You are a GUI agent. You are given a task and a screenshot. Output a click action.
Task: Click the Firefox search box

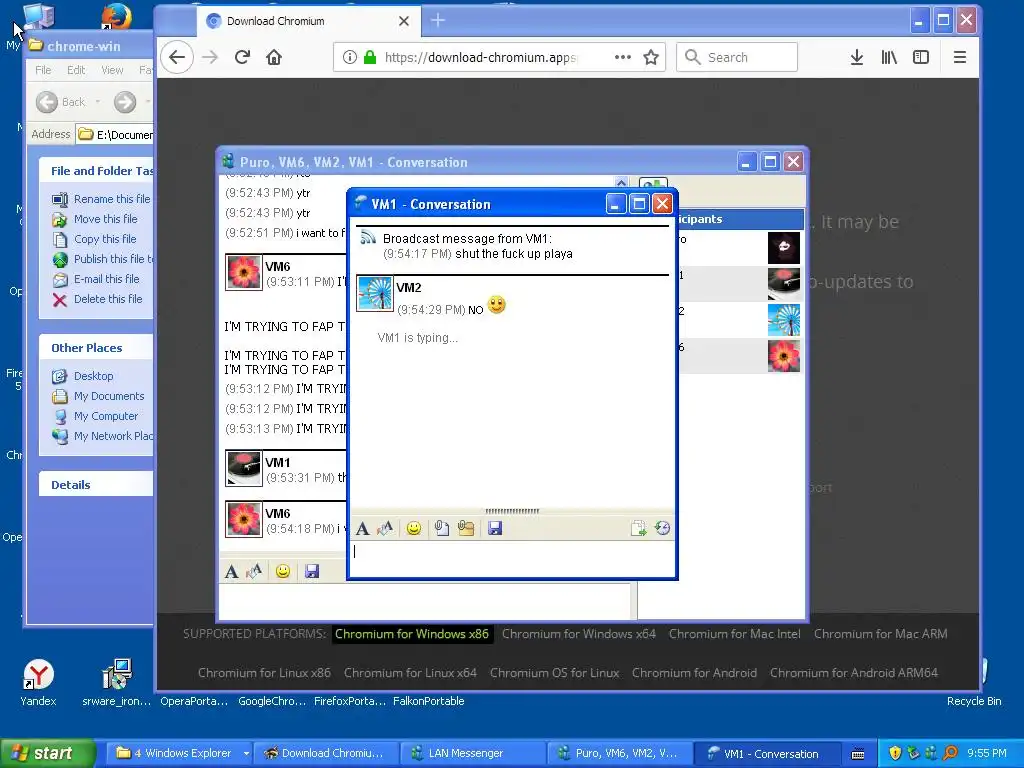(x=737, y=57)
